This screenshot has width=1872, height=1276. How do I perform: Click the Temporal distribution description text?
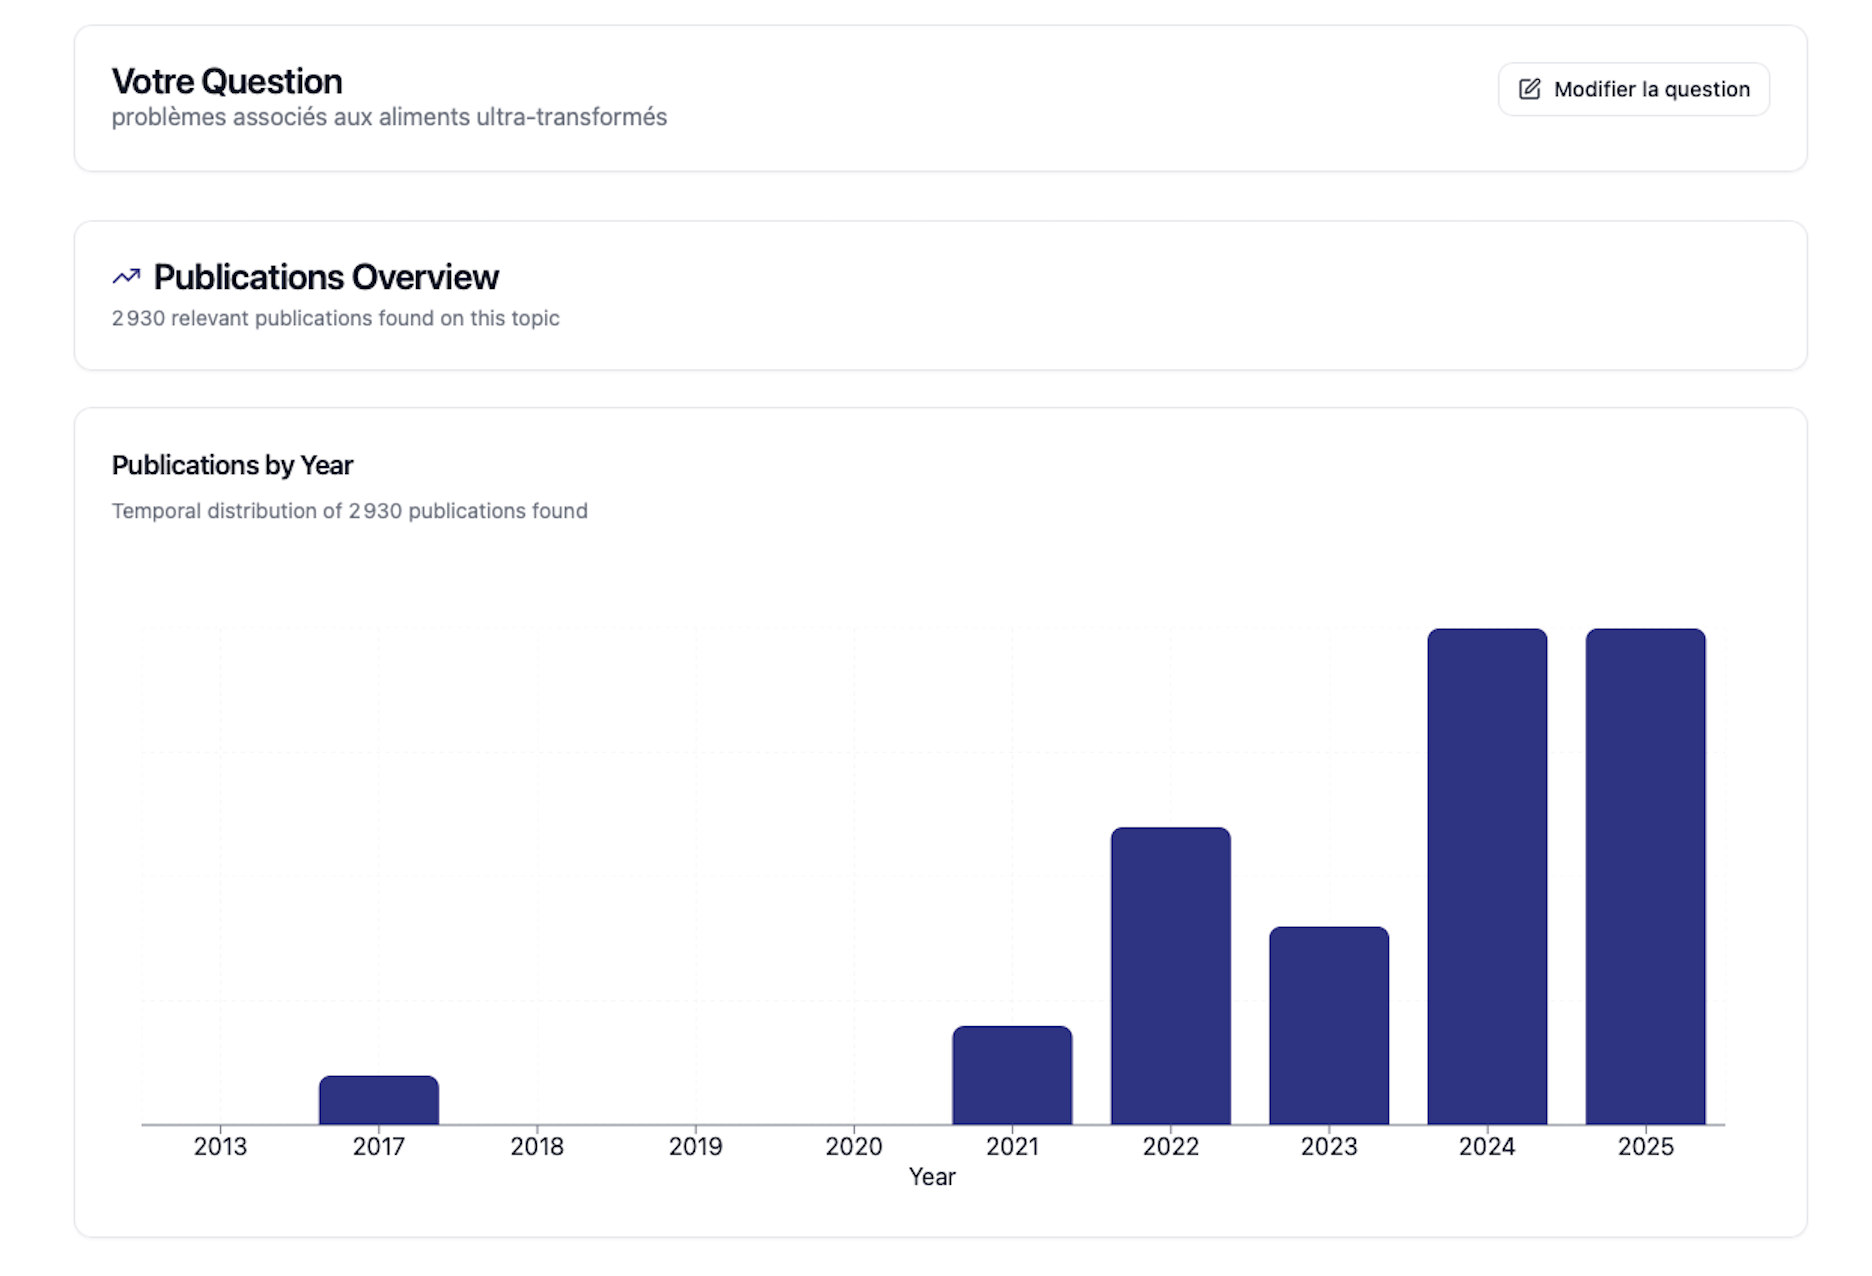[x=349, y=511]
